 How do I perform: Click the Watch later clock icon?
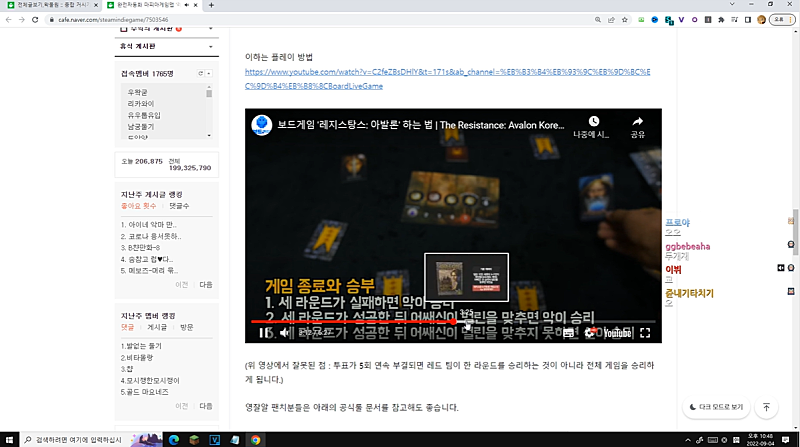[593, 121]
